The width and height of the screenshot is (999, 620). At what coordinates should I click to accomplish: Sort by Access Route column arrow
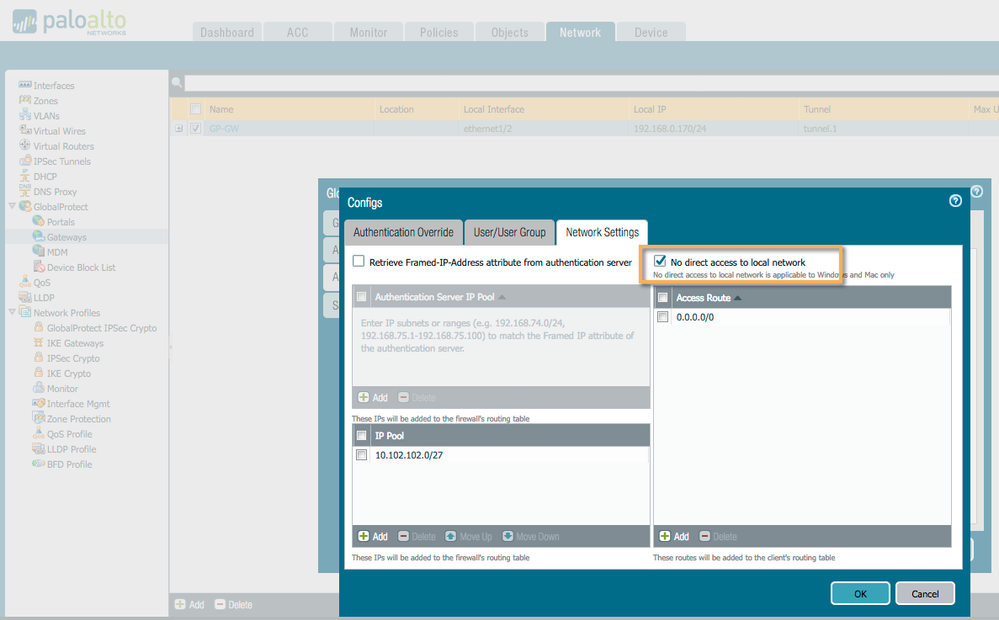point(738,298)
